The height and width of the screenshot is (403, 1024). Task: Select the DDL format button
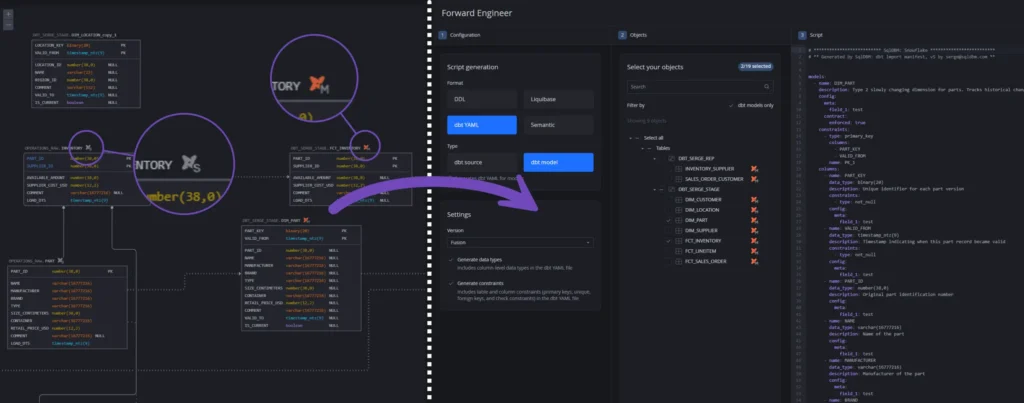482,99
